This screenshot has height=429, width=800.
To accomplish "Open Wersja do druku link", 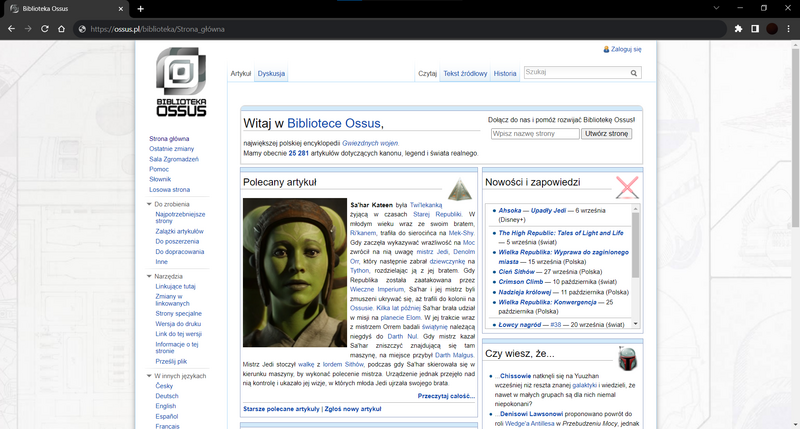I will (178, 324).
